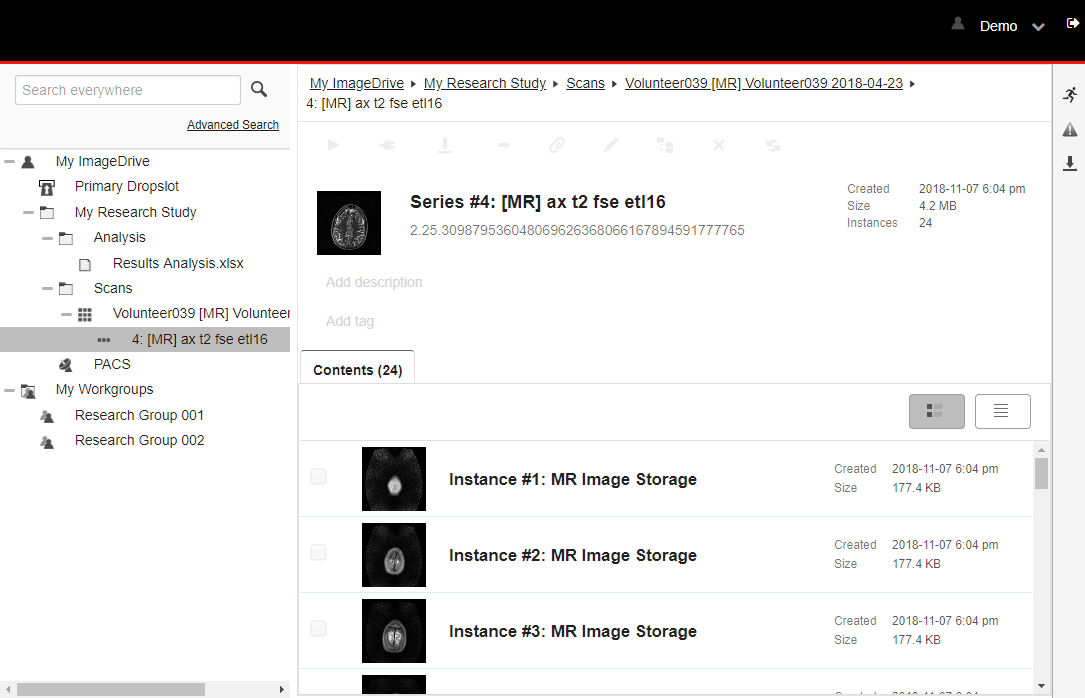Tick the Instance #2 checkbox
The height and width of the screenshot is (698, 1085).
pyautogui.click(x=318, y=553)
